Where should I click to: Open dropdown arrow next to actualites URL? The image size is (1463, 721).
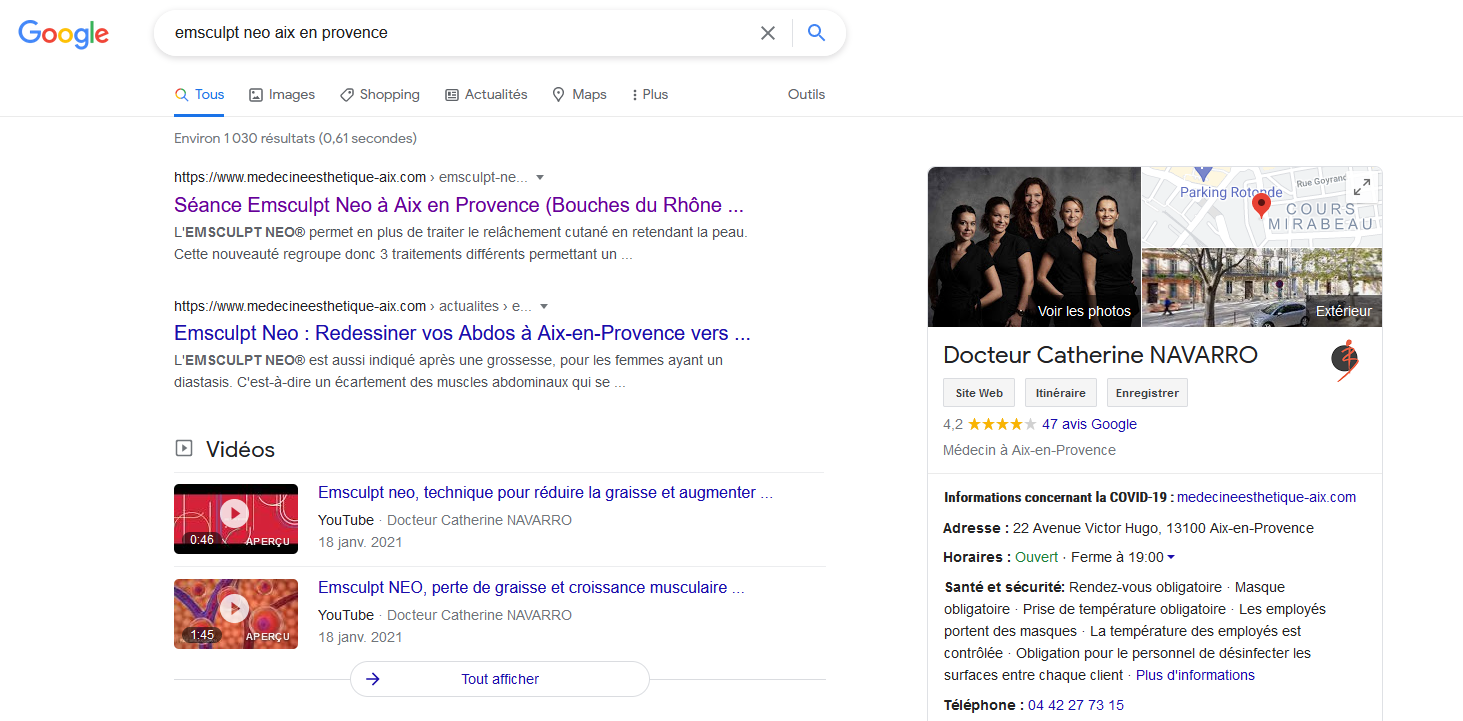[x=544, y=306]
